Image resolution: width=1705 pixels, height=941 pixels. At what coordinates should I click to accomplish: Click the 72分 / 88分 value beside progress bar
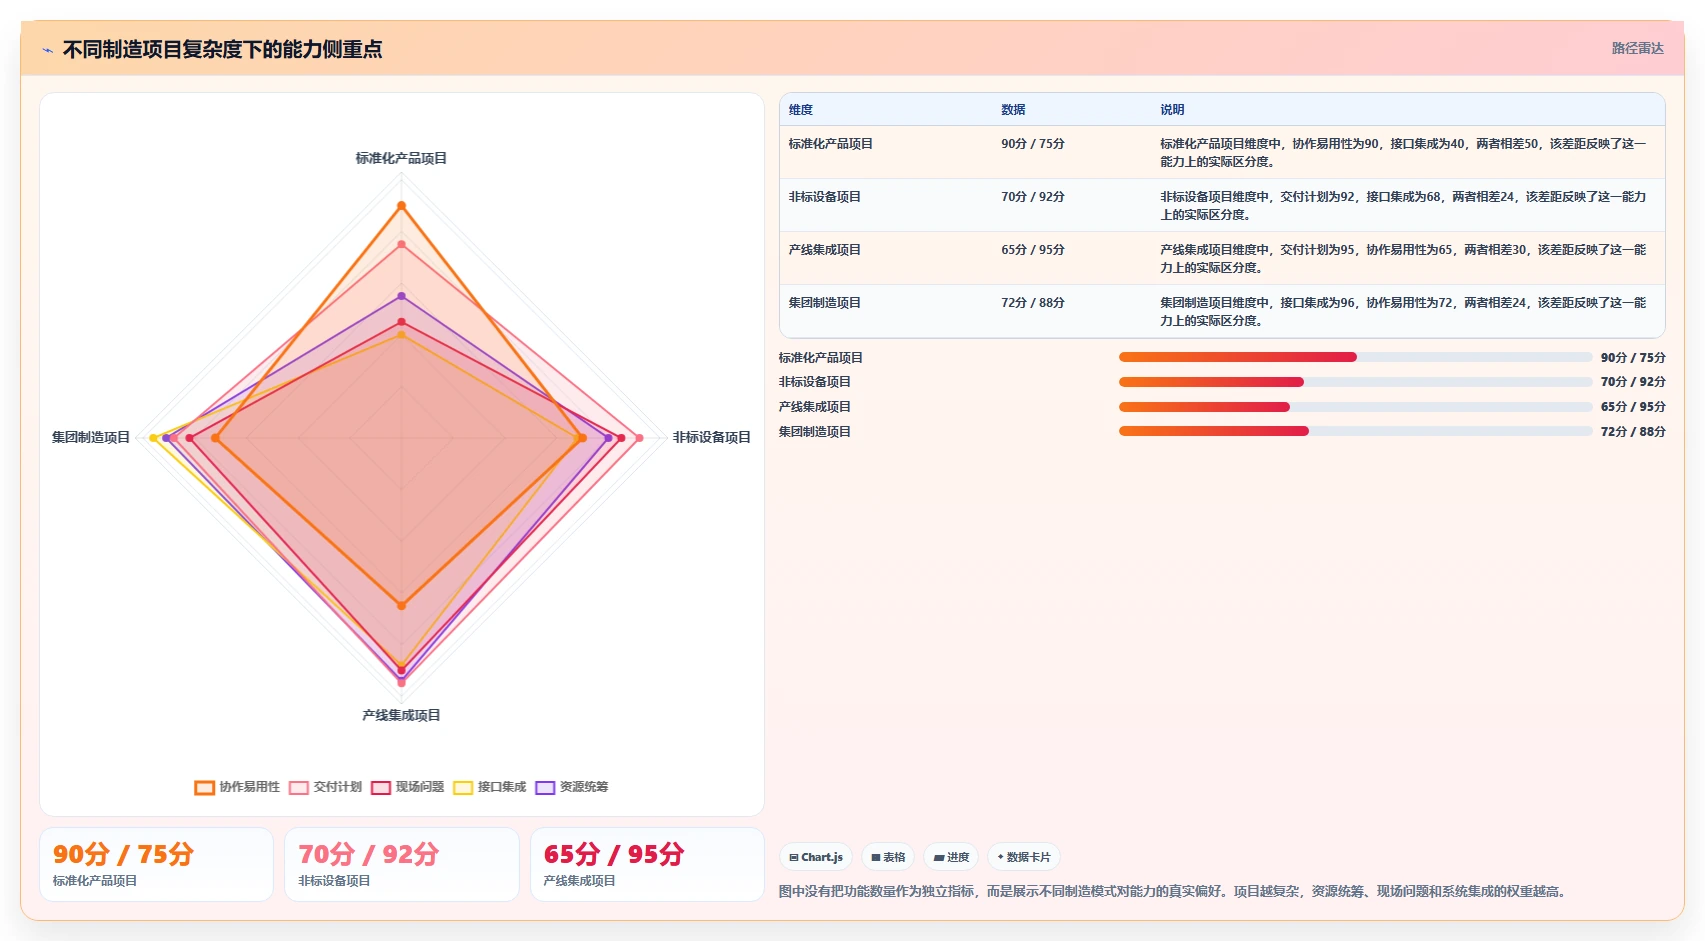pos(1633,432)
